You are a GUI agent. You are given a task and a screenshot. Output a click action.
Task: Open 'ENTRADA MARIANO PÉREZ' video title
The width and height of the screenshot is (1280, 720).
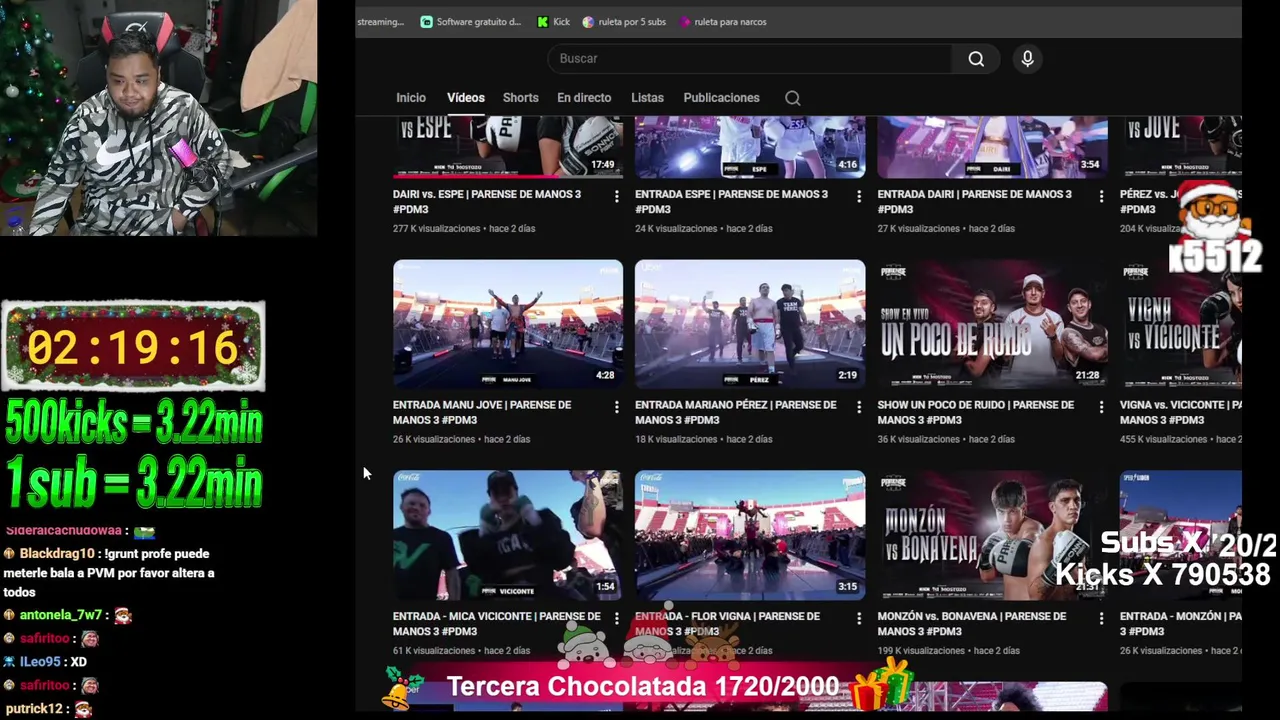pos(735,413)
